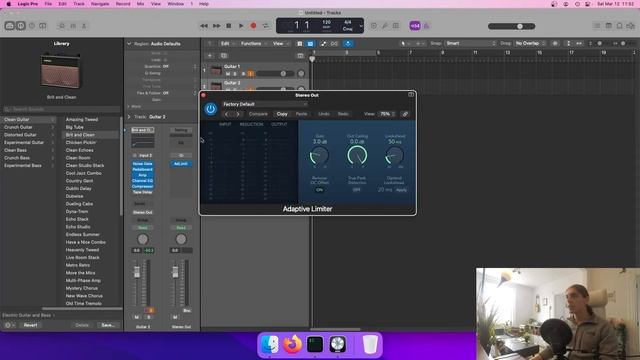This screenshot has width=640, height=360.
Task: Open the Tuner in the control bar
Action: pyautogui.click(x=385, y=26)
